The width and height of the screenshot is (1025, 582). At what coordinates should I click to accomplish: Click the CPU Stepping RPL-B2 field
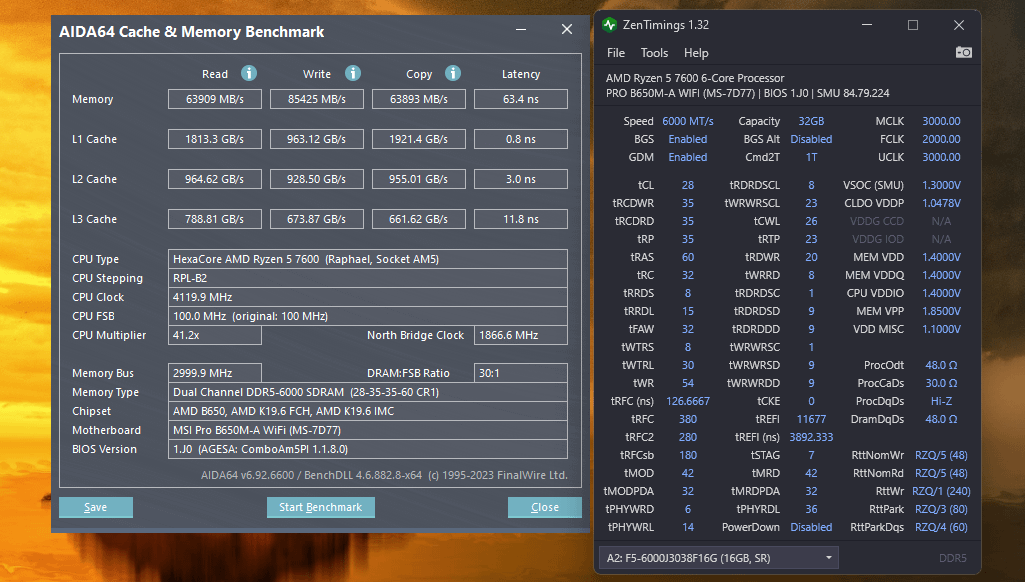(367, 278)
